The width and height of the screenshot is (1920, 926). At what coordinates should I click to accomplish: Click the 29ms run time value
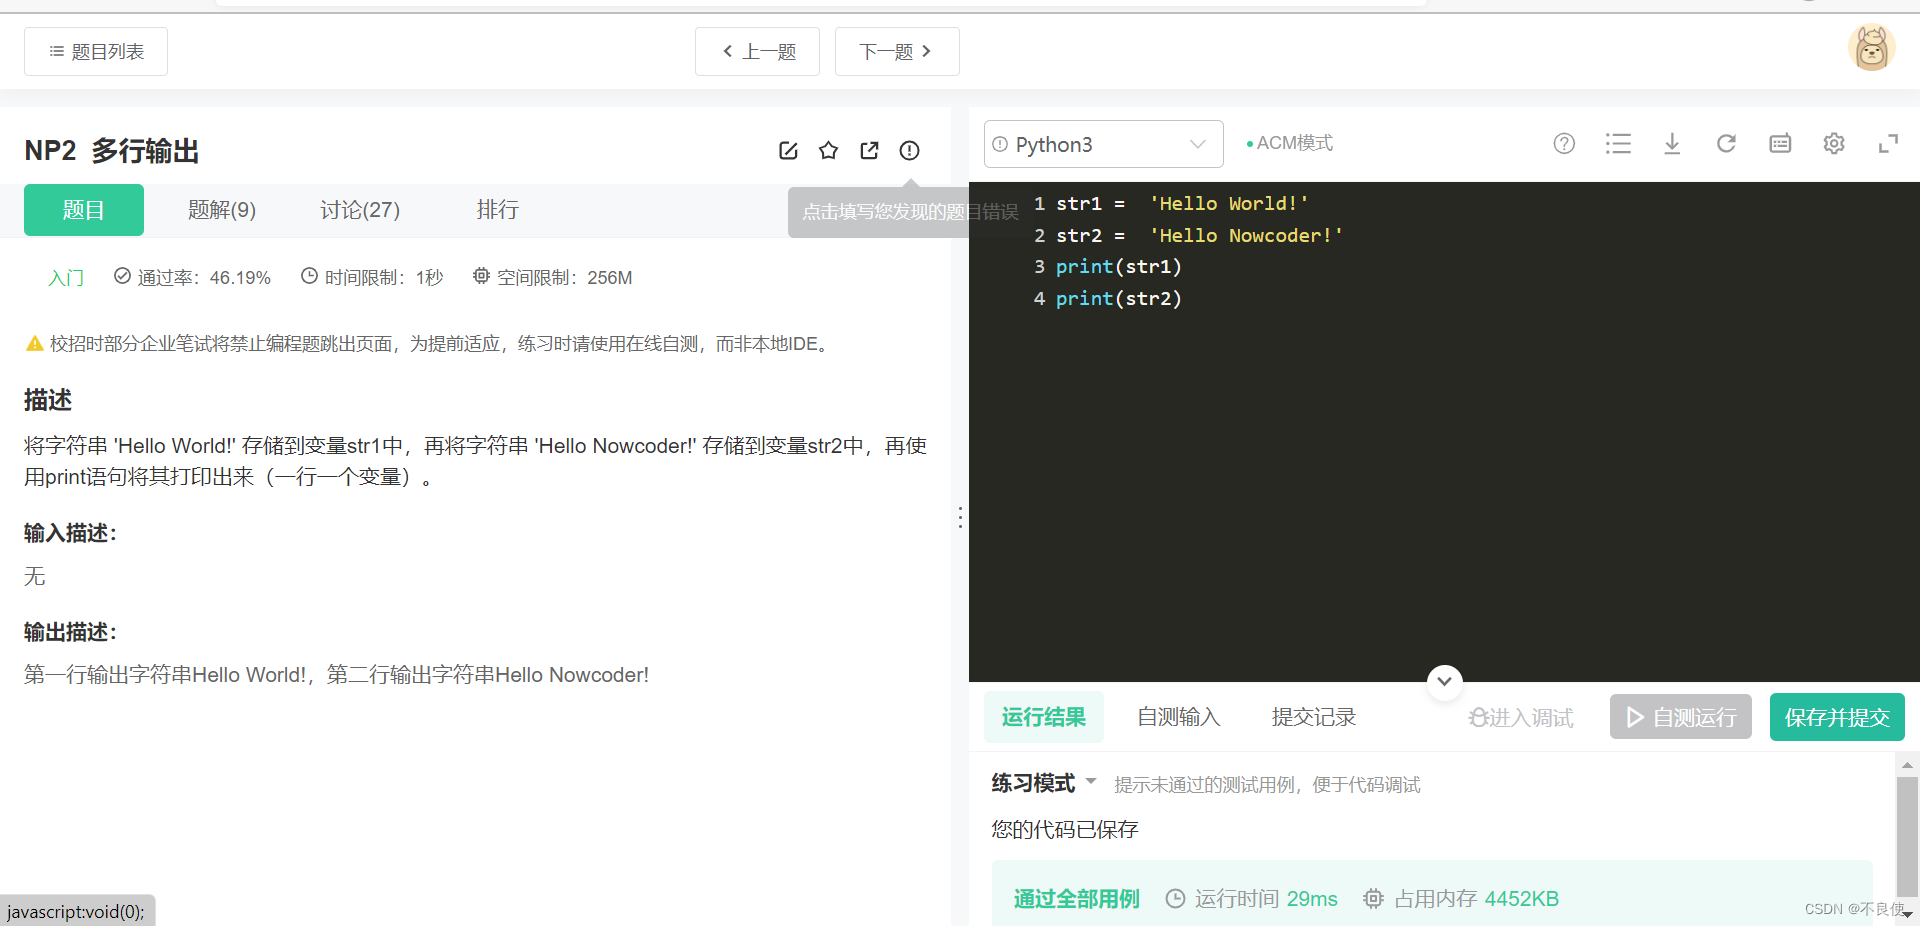[x=1312, y=899]
